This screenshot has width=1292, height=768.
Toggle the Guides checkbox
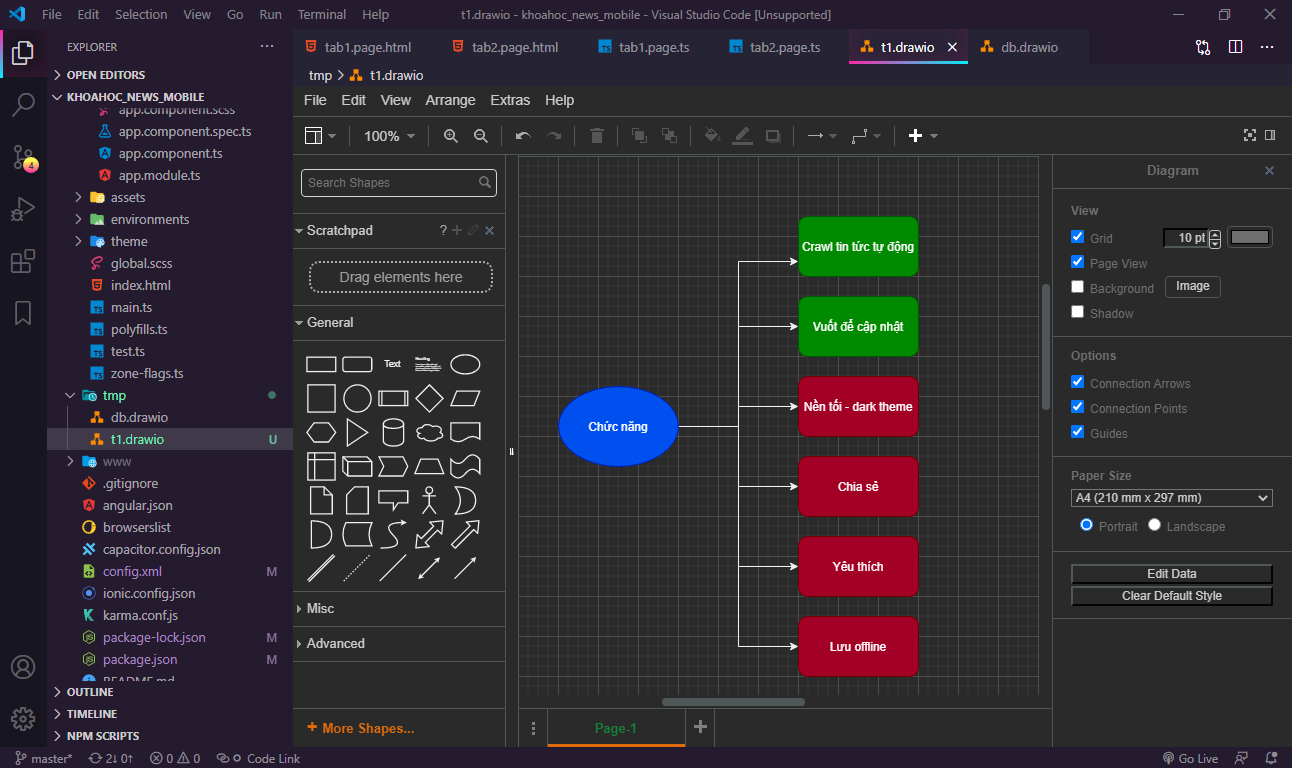(x=1077, y=432)
